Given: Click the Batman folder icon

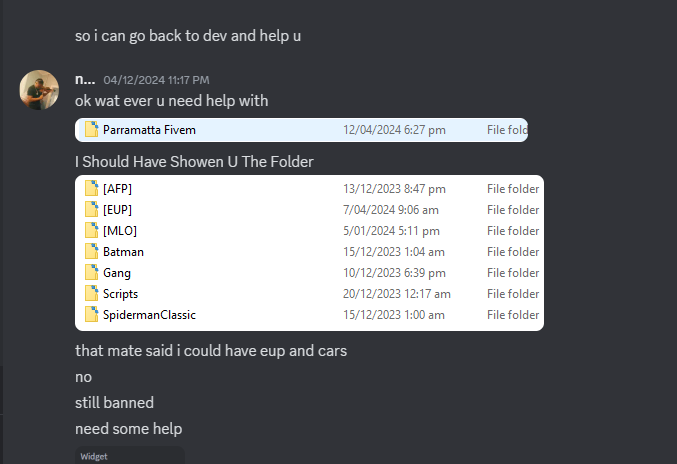Looking at the screenshot, I should click(91, 252).
